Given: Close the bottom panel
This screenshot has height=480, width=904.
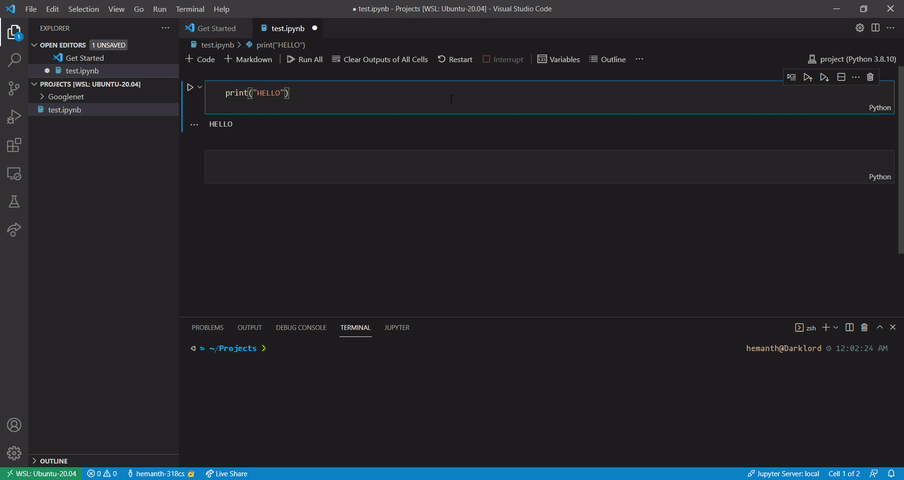Looking at the screenshot, I should point(892,327).
